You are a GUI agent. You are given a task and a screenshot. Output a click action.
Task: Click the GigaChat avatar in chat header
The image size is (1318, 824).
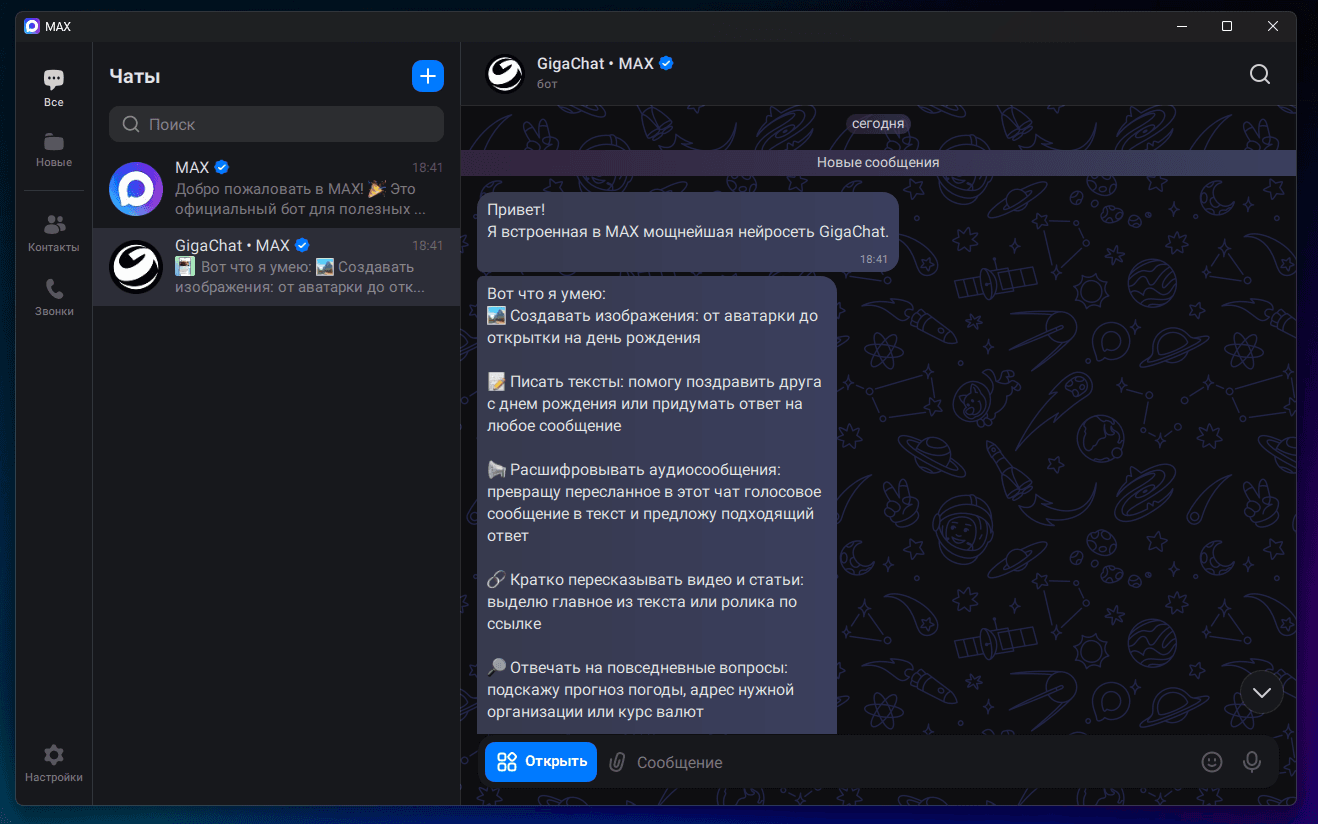pyautogui.click(x=504, y=73)
